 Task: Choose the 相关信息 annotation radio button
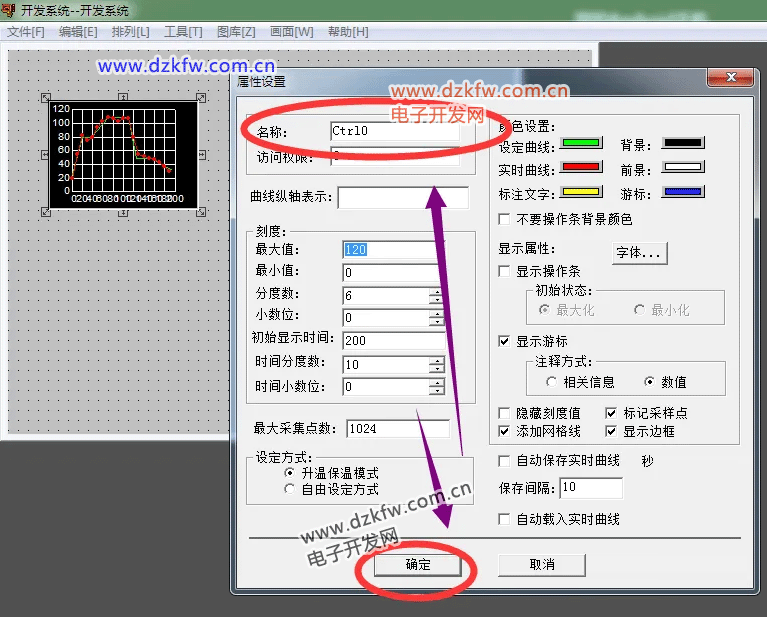click(551, 382)
